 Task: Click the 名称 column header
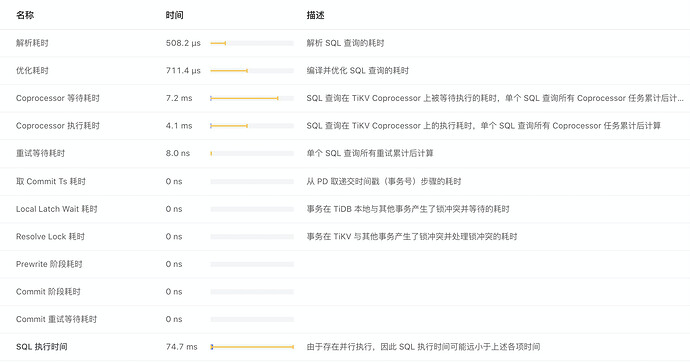point(25,15)
